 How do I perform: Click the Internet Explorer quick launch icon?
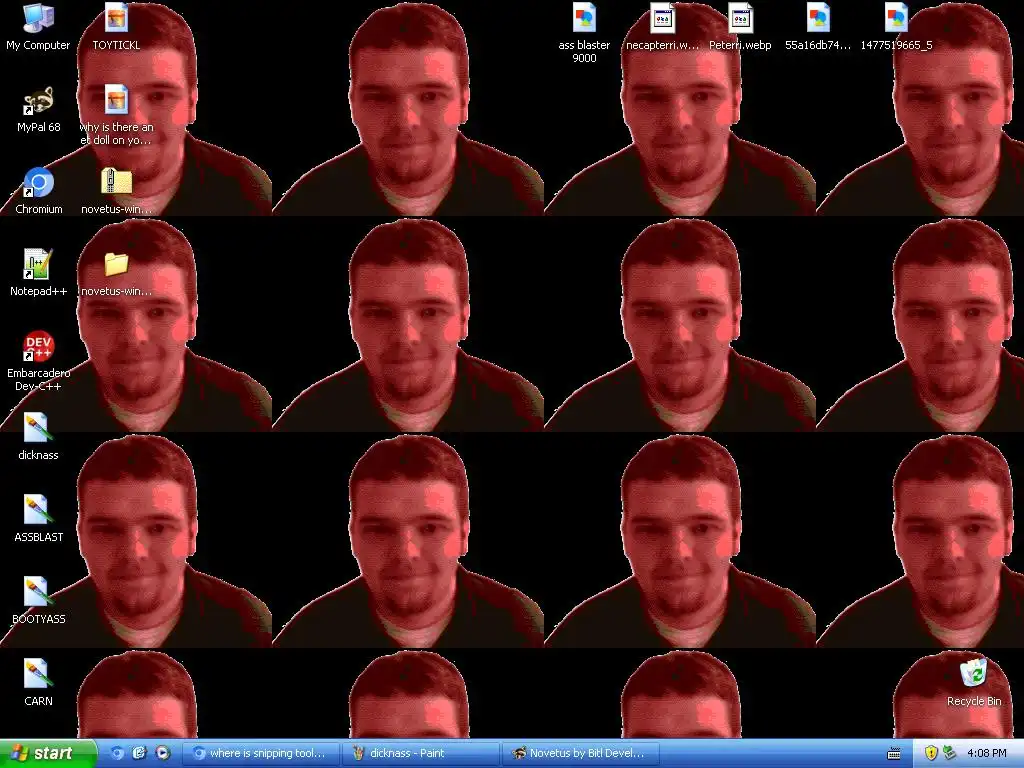click(139, 753)
